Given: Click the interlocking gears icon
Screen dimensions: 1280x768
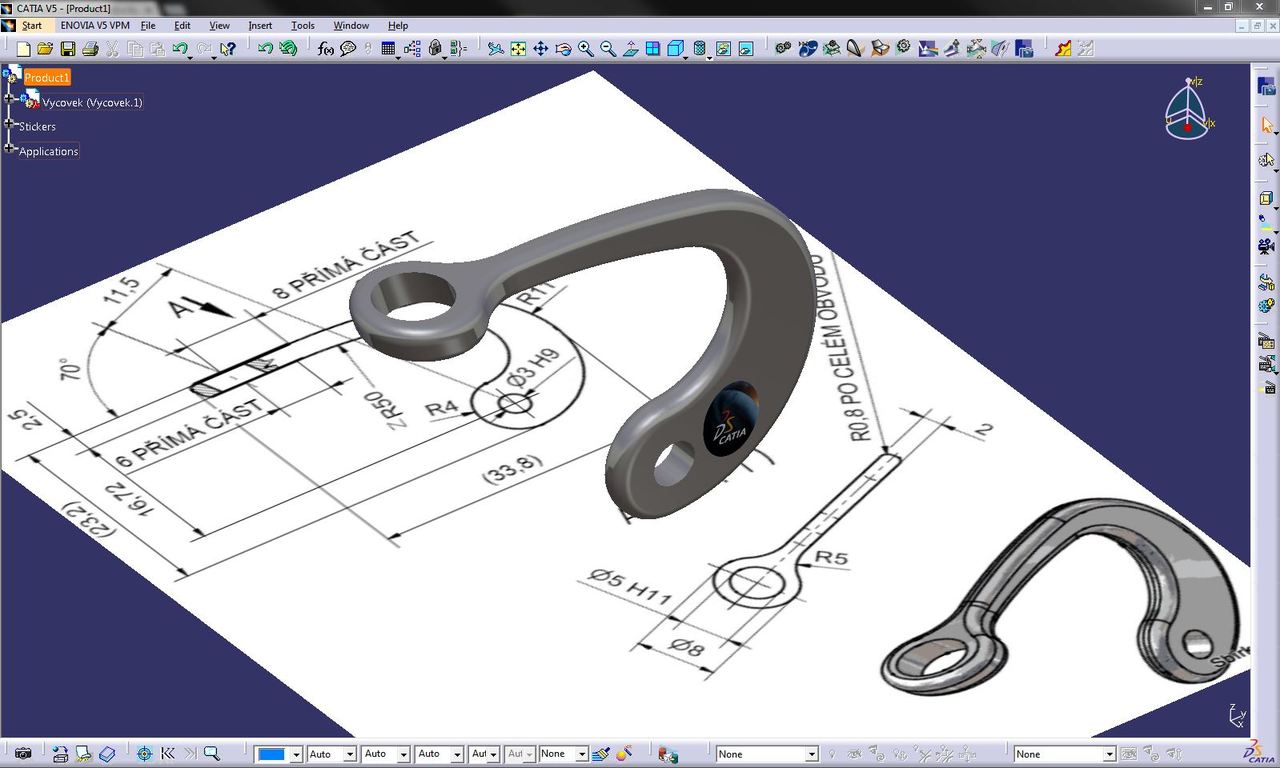Looking at the screenshot, I should click(x=784, y=48).
